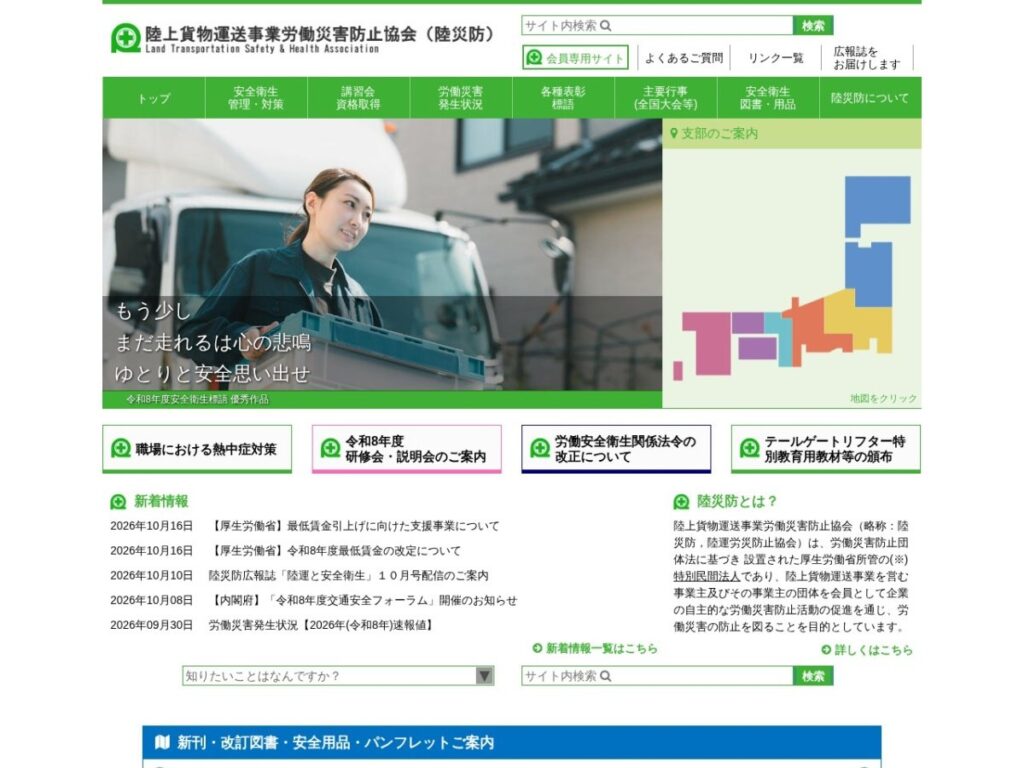Image resolution: width=1024 pixels, height=768 pixels.
Task: Click the icon on 労働安全衛生関係法令の改正 banner
Action: click(540, 448)
